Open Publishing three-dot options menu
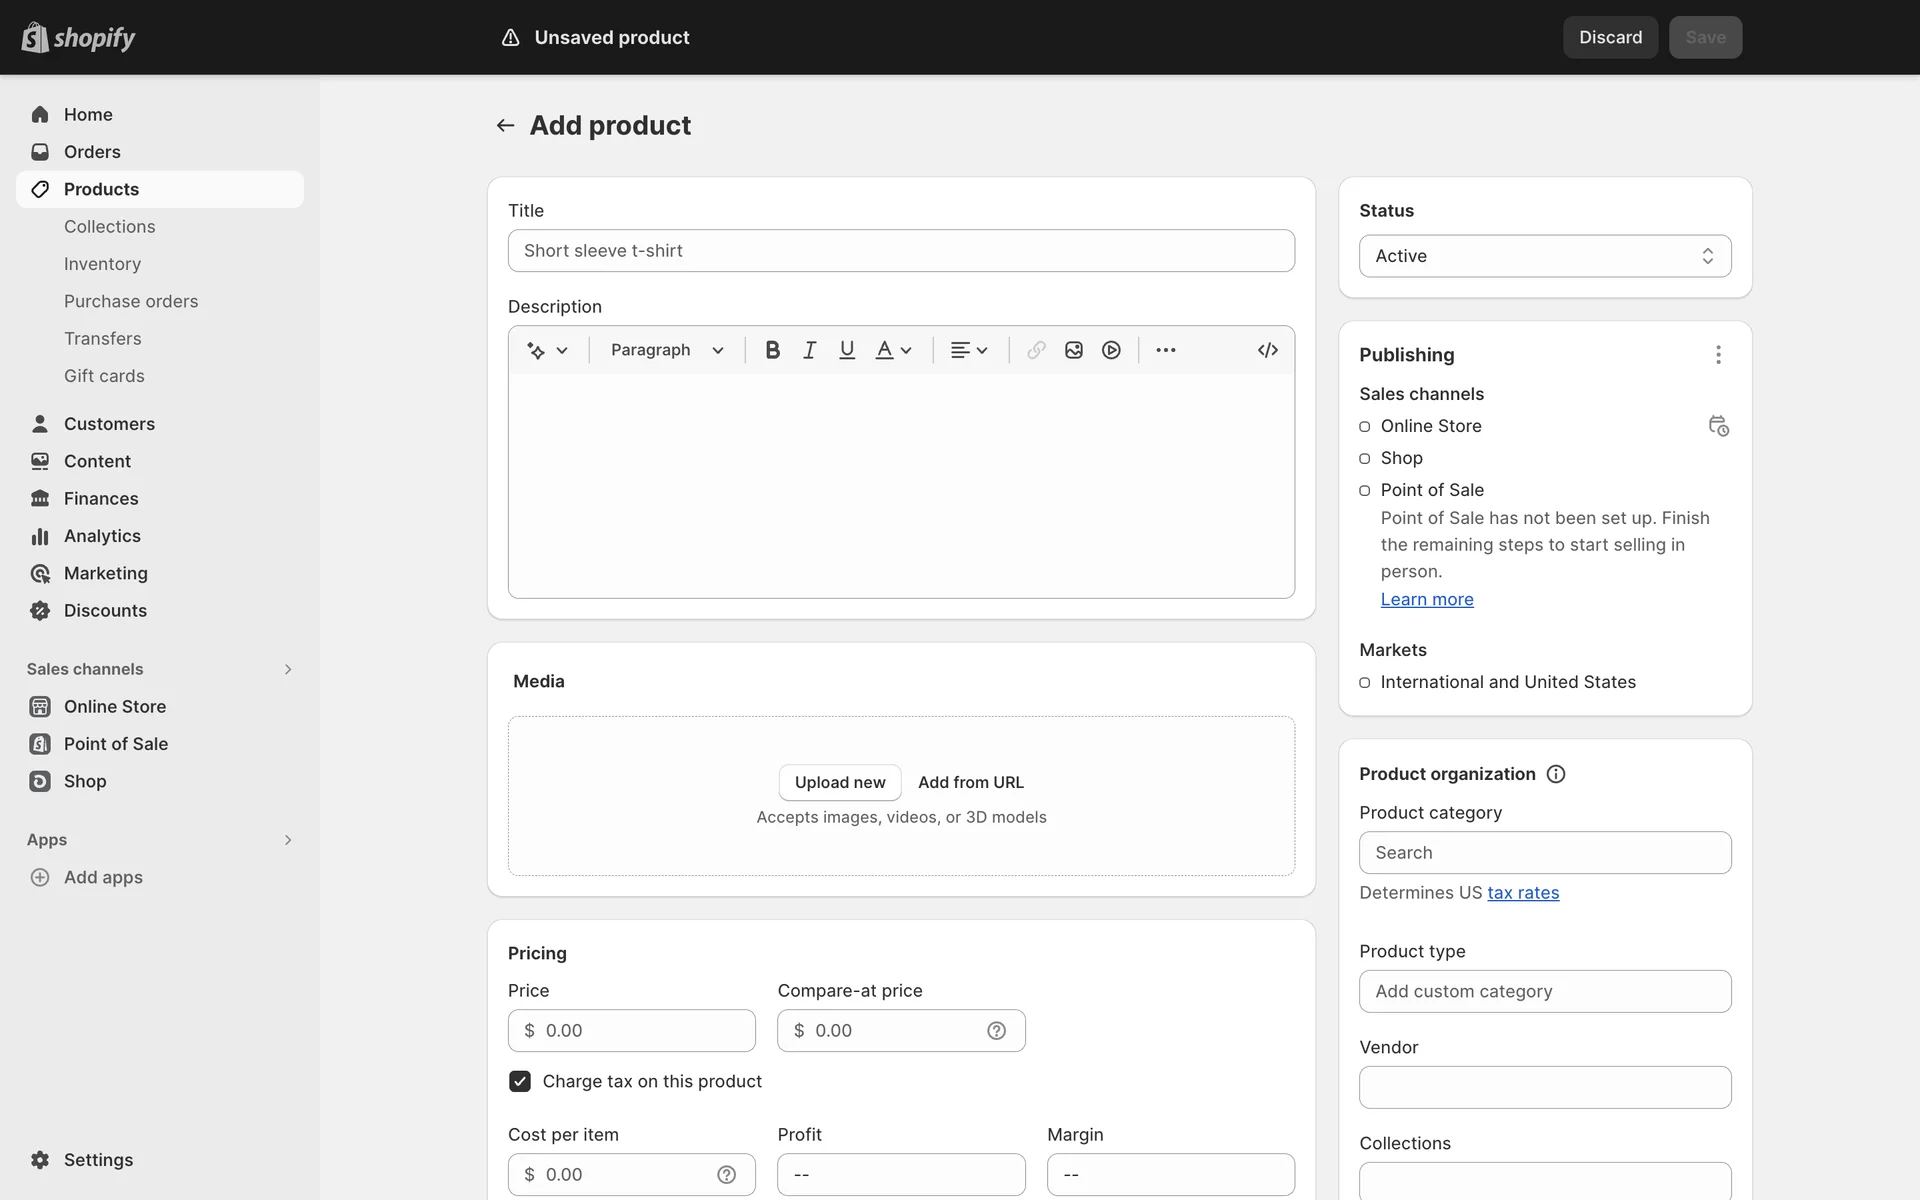 tap(1718, 355)
